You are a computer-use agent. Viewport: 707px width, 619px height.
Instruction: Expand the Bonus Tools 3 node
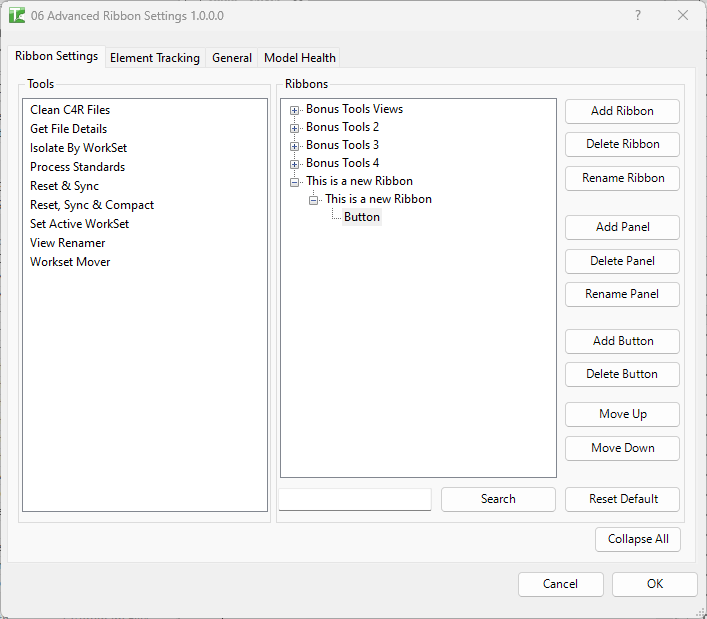tap(295, 146)
